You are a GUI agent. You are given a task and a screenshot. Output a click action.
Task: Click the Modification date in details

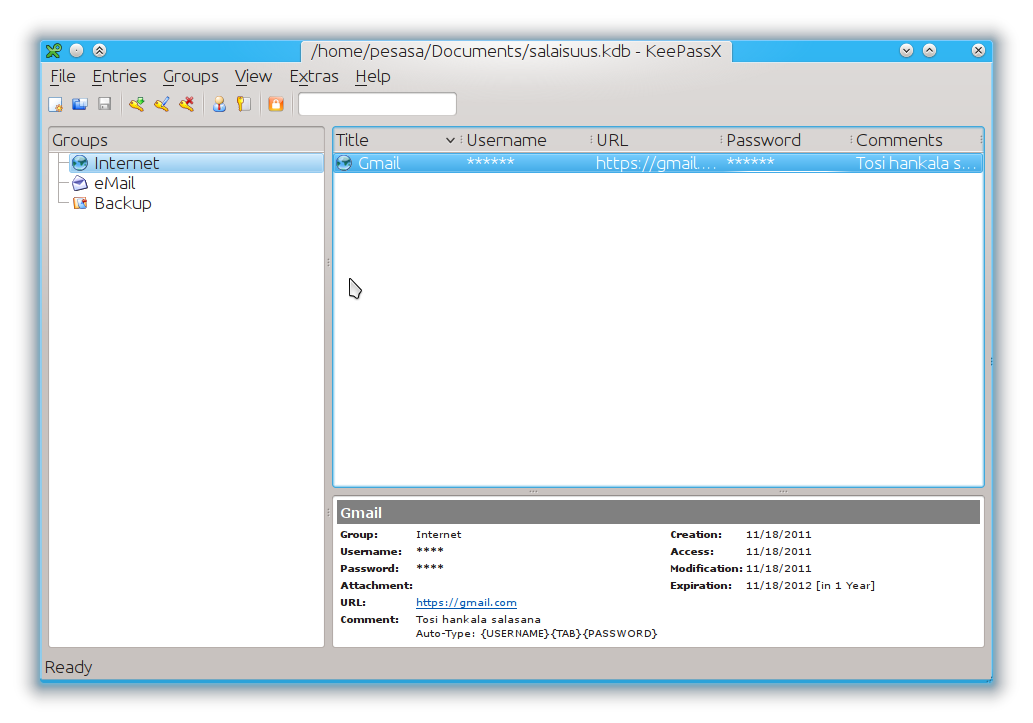(x=779, y=568)
